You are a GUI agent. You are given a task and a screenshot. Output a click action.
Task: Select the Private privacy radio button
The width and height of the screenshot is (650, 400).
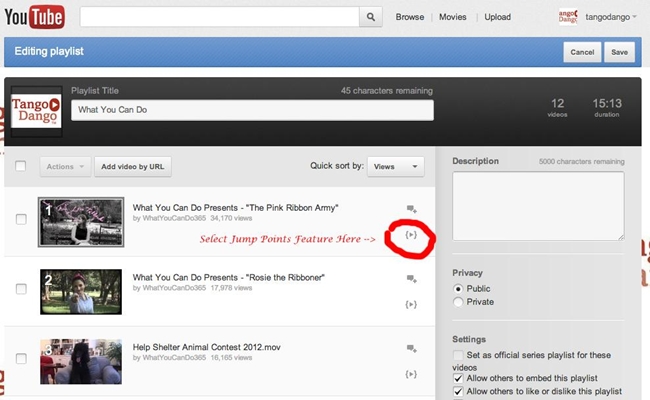pyautogui.click(x=458, y=301)
